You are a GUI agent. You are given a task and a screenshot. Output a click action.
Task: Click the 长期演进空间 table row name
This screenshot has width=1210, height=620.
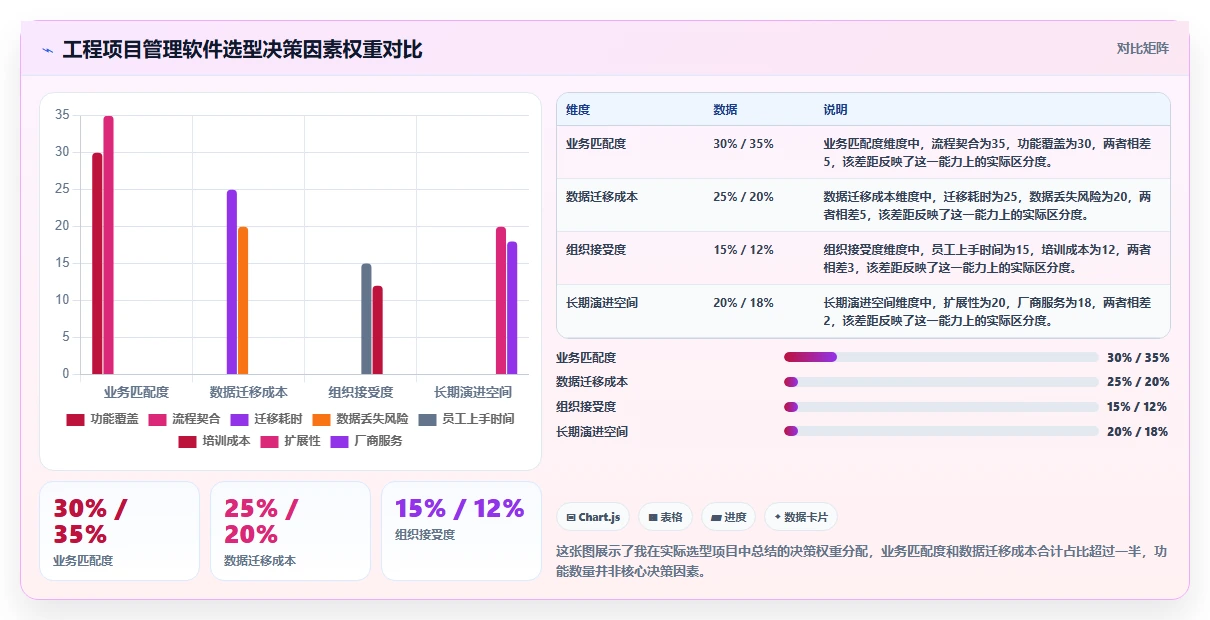[x=602, y=303]
